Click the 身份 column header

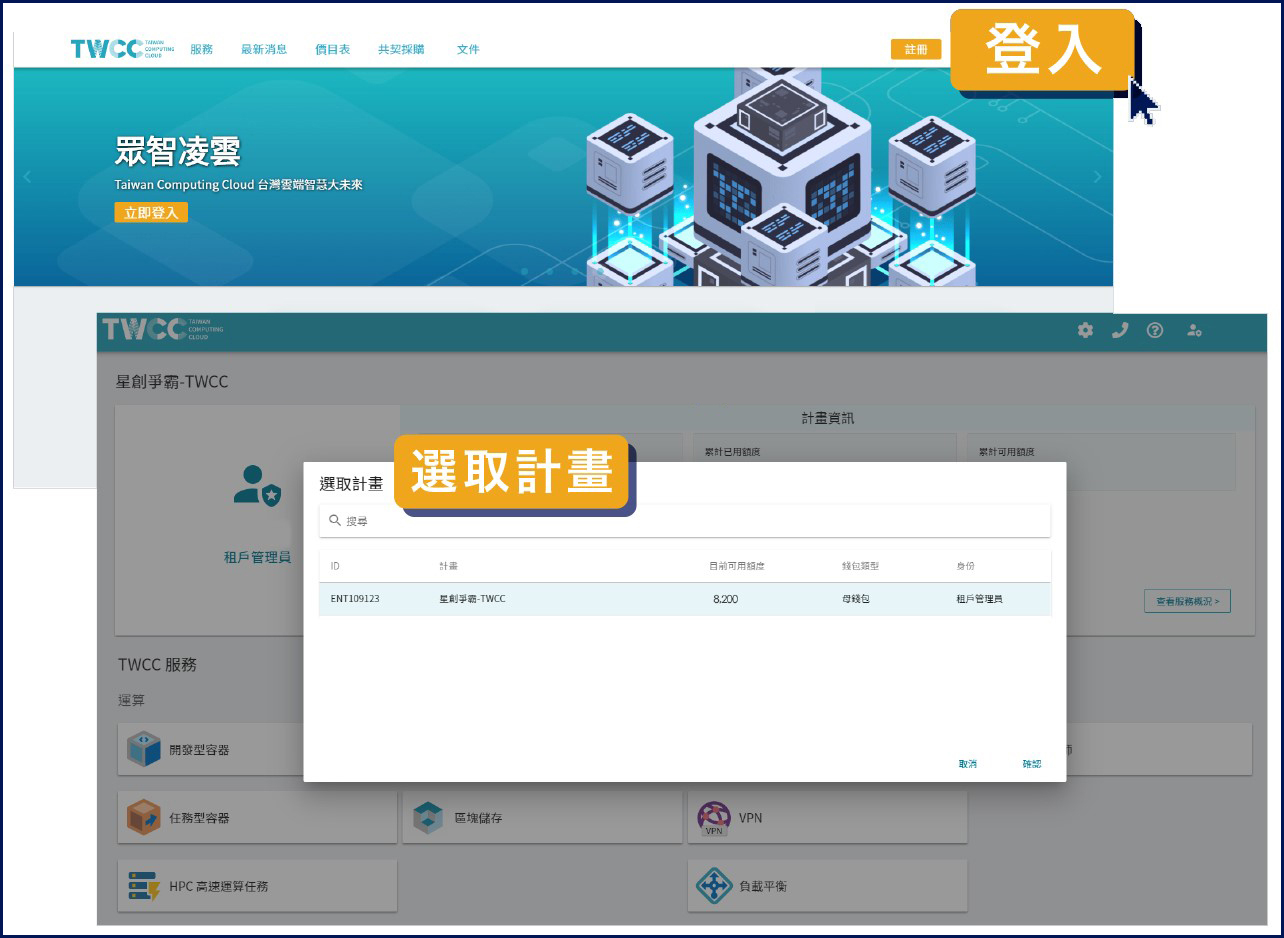click(x=965, y=566)
